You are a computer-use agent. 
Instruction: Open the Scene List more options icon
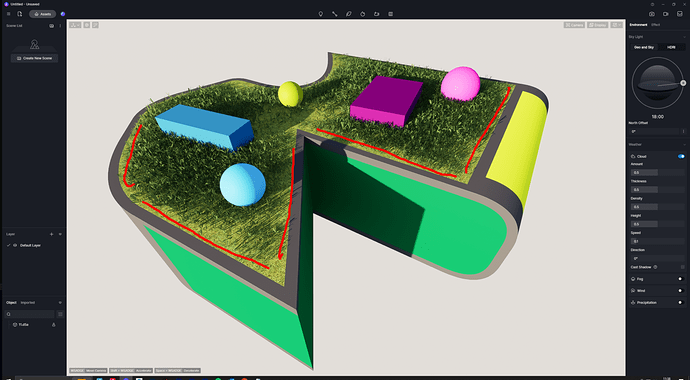click(x=60, y=26)
